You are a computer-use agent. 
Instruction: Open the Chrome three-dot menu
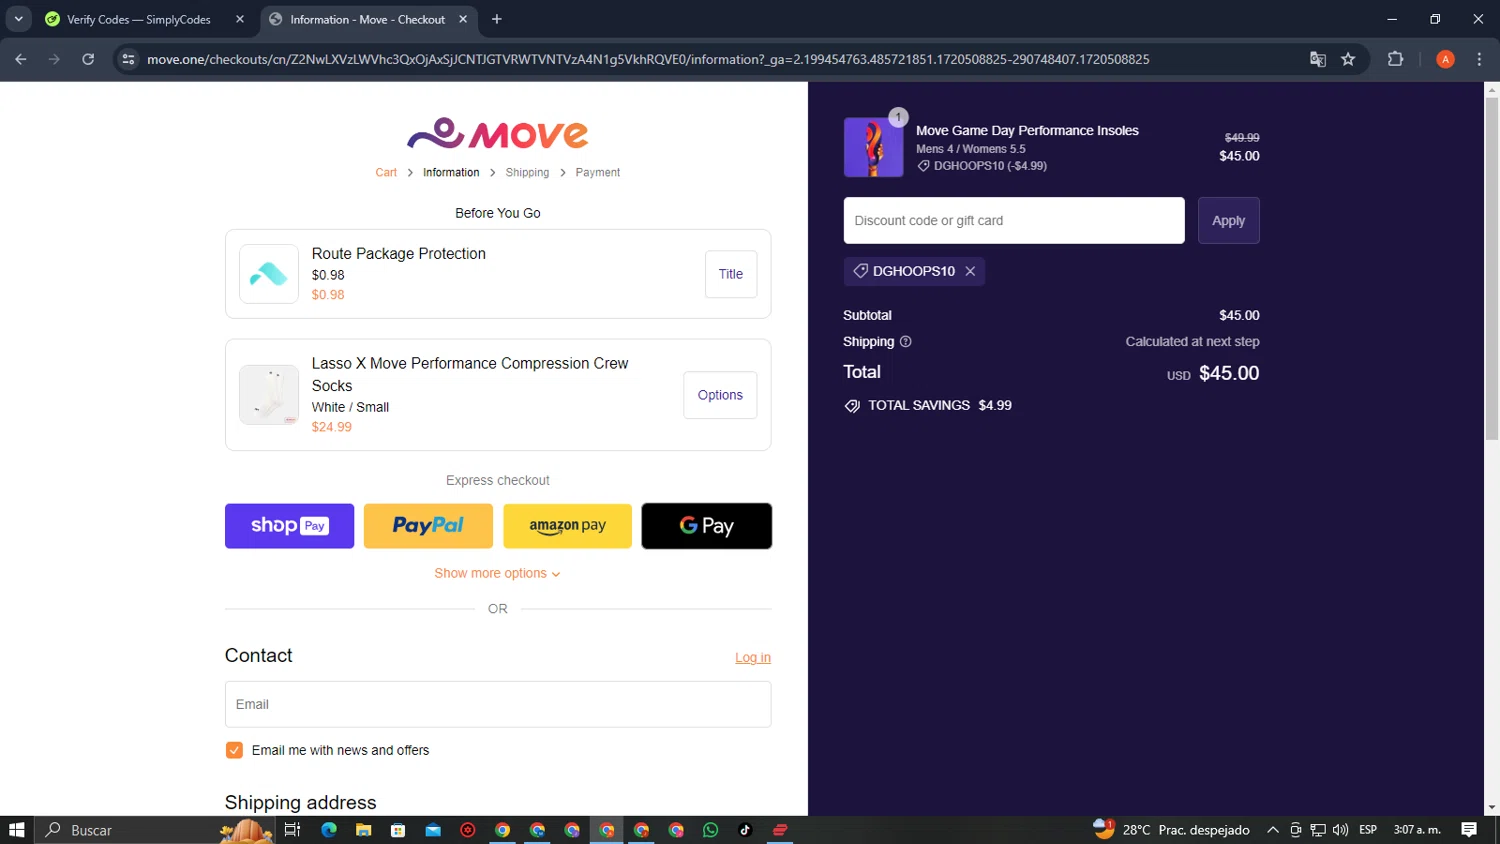pos(1479,59)
